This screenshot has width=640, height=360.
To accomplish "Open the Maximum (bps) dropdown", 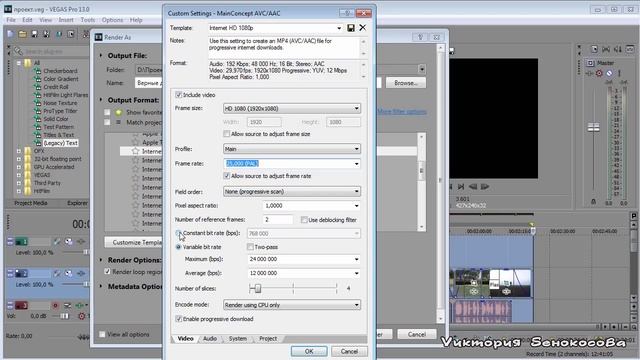I will point(356,259).
